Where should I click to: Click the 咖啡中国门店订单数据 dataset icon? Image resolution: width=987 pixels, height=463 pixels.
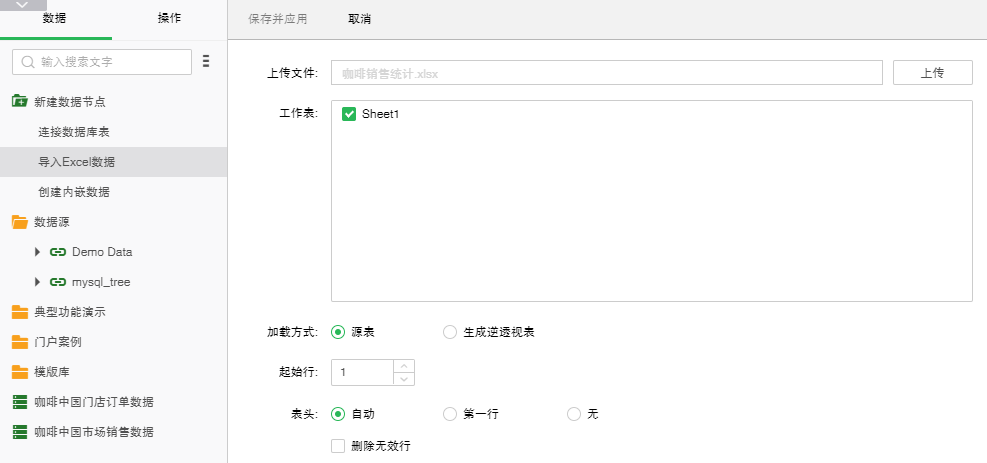click(x=19, y=402)
